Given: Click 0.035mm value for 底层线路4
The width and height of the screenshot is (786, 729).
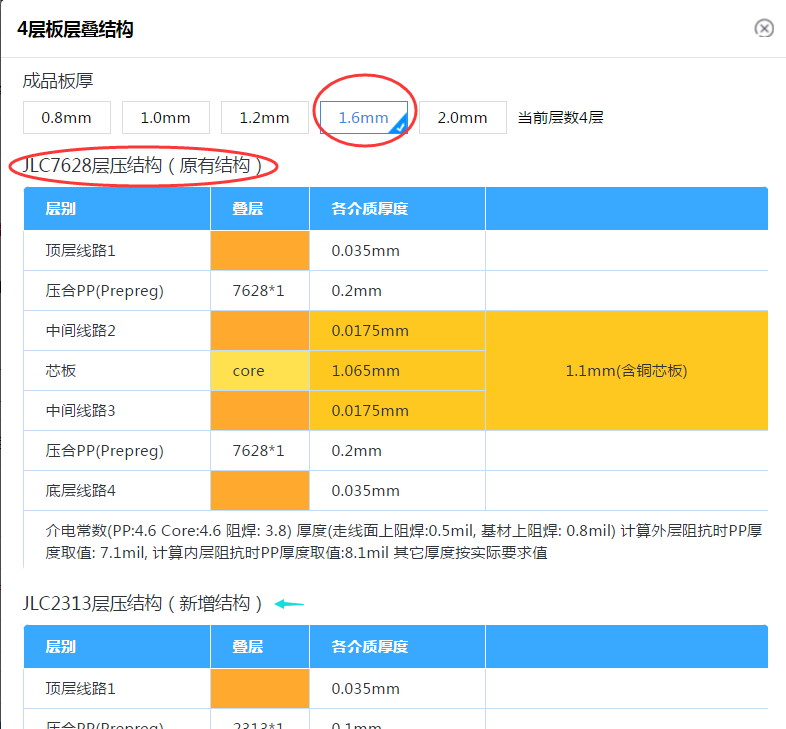Looking at the screenshot, I should click(366, 490).
